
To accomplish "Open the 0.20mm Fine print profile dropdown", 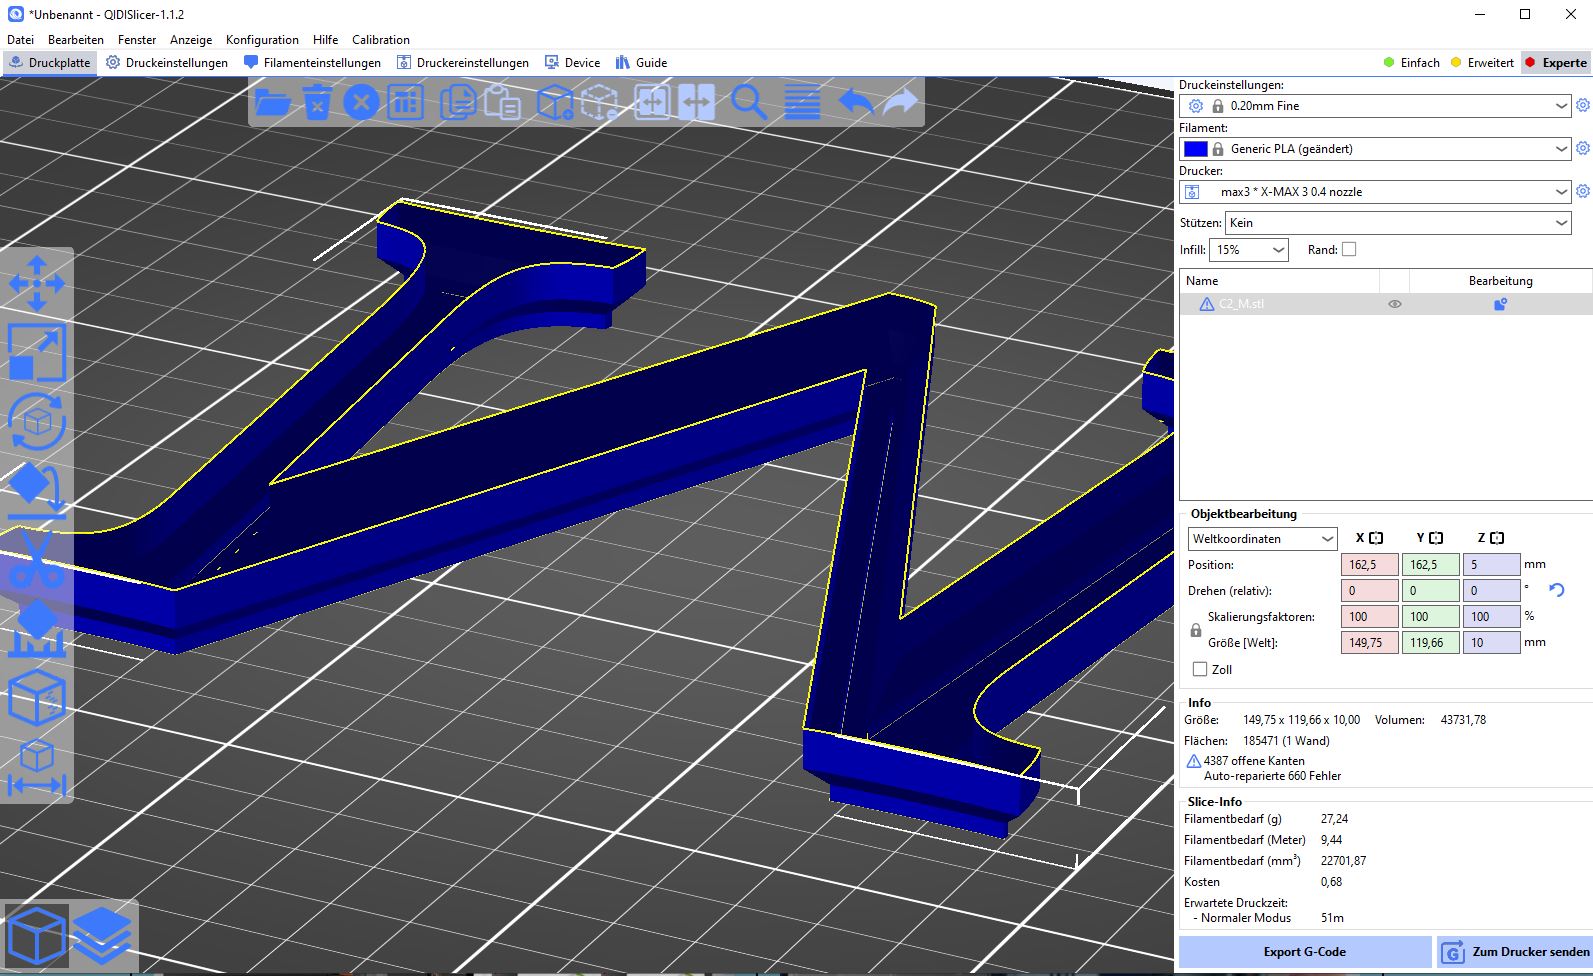I will pyautogui.click(x=1375, y=105).
